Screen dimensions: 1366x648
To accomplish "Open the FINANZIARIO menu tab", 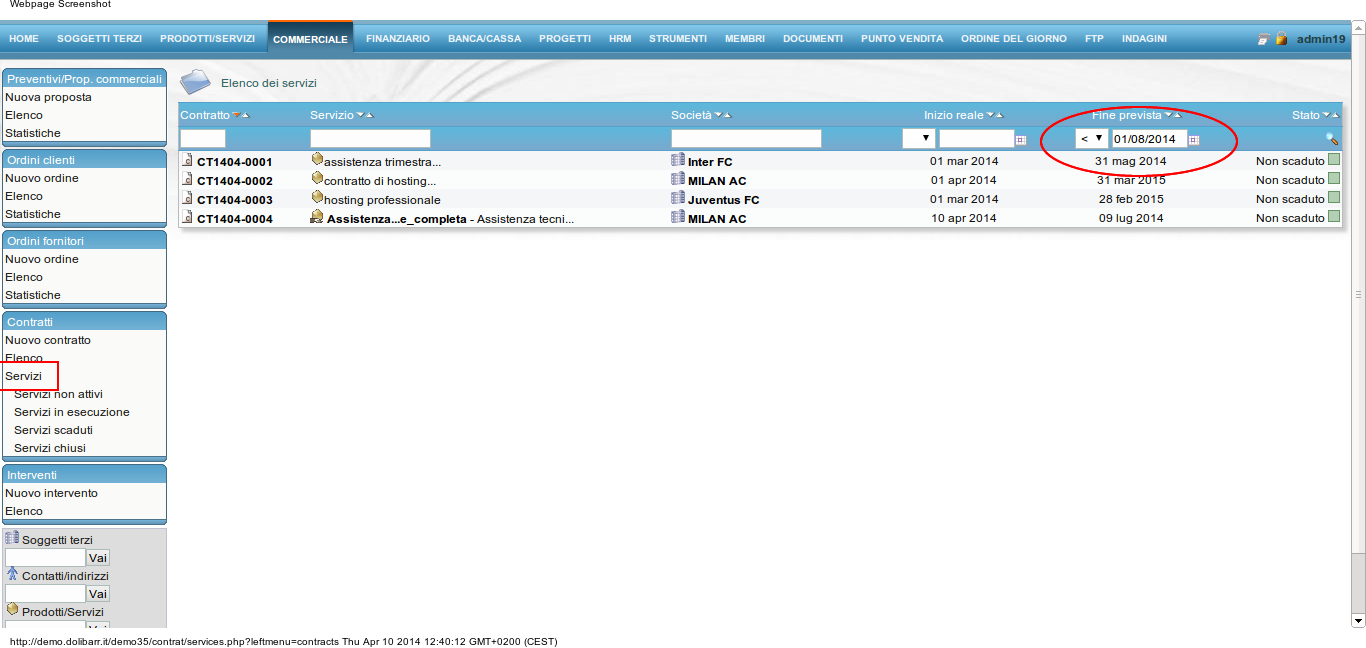I will pos(397,39).
